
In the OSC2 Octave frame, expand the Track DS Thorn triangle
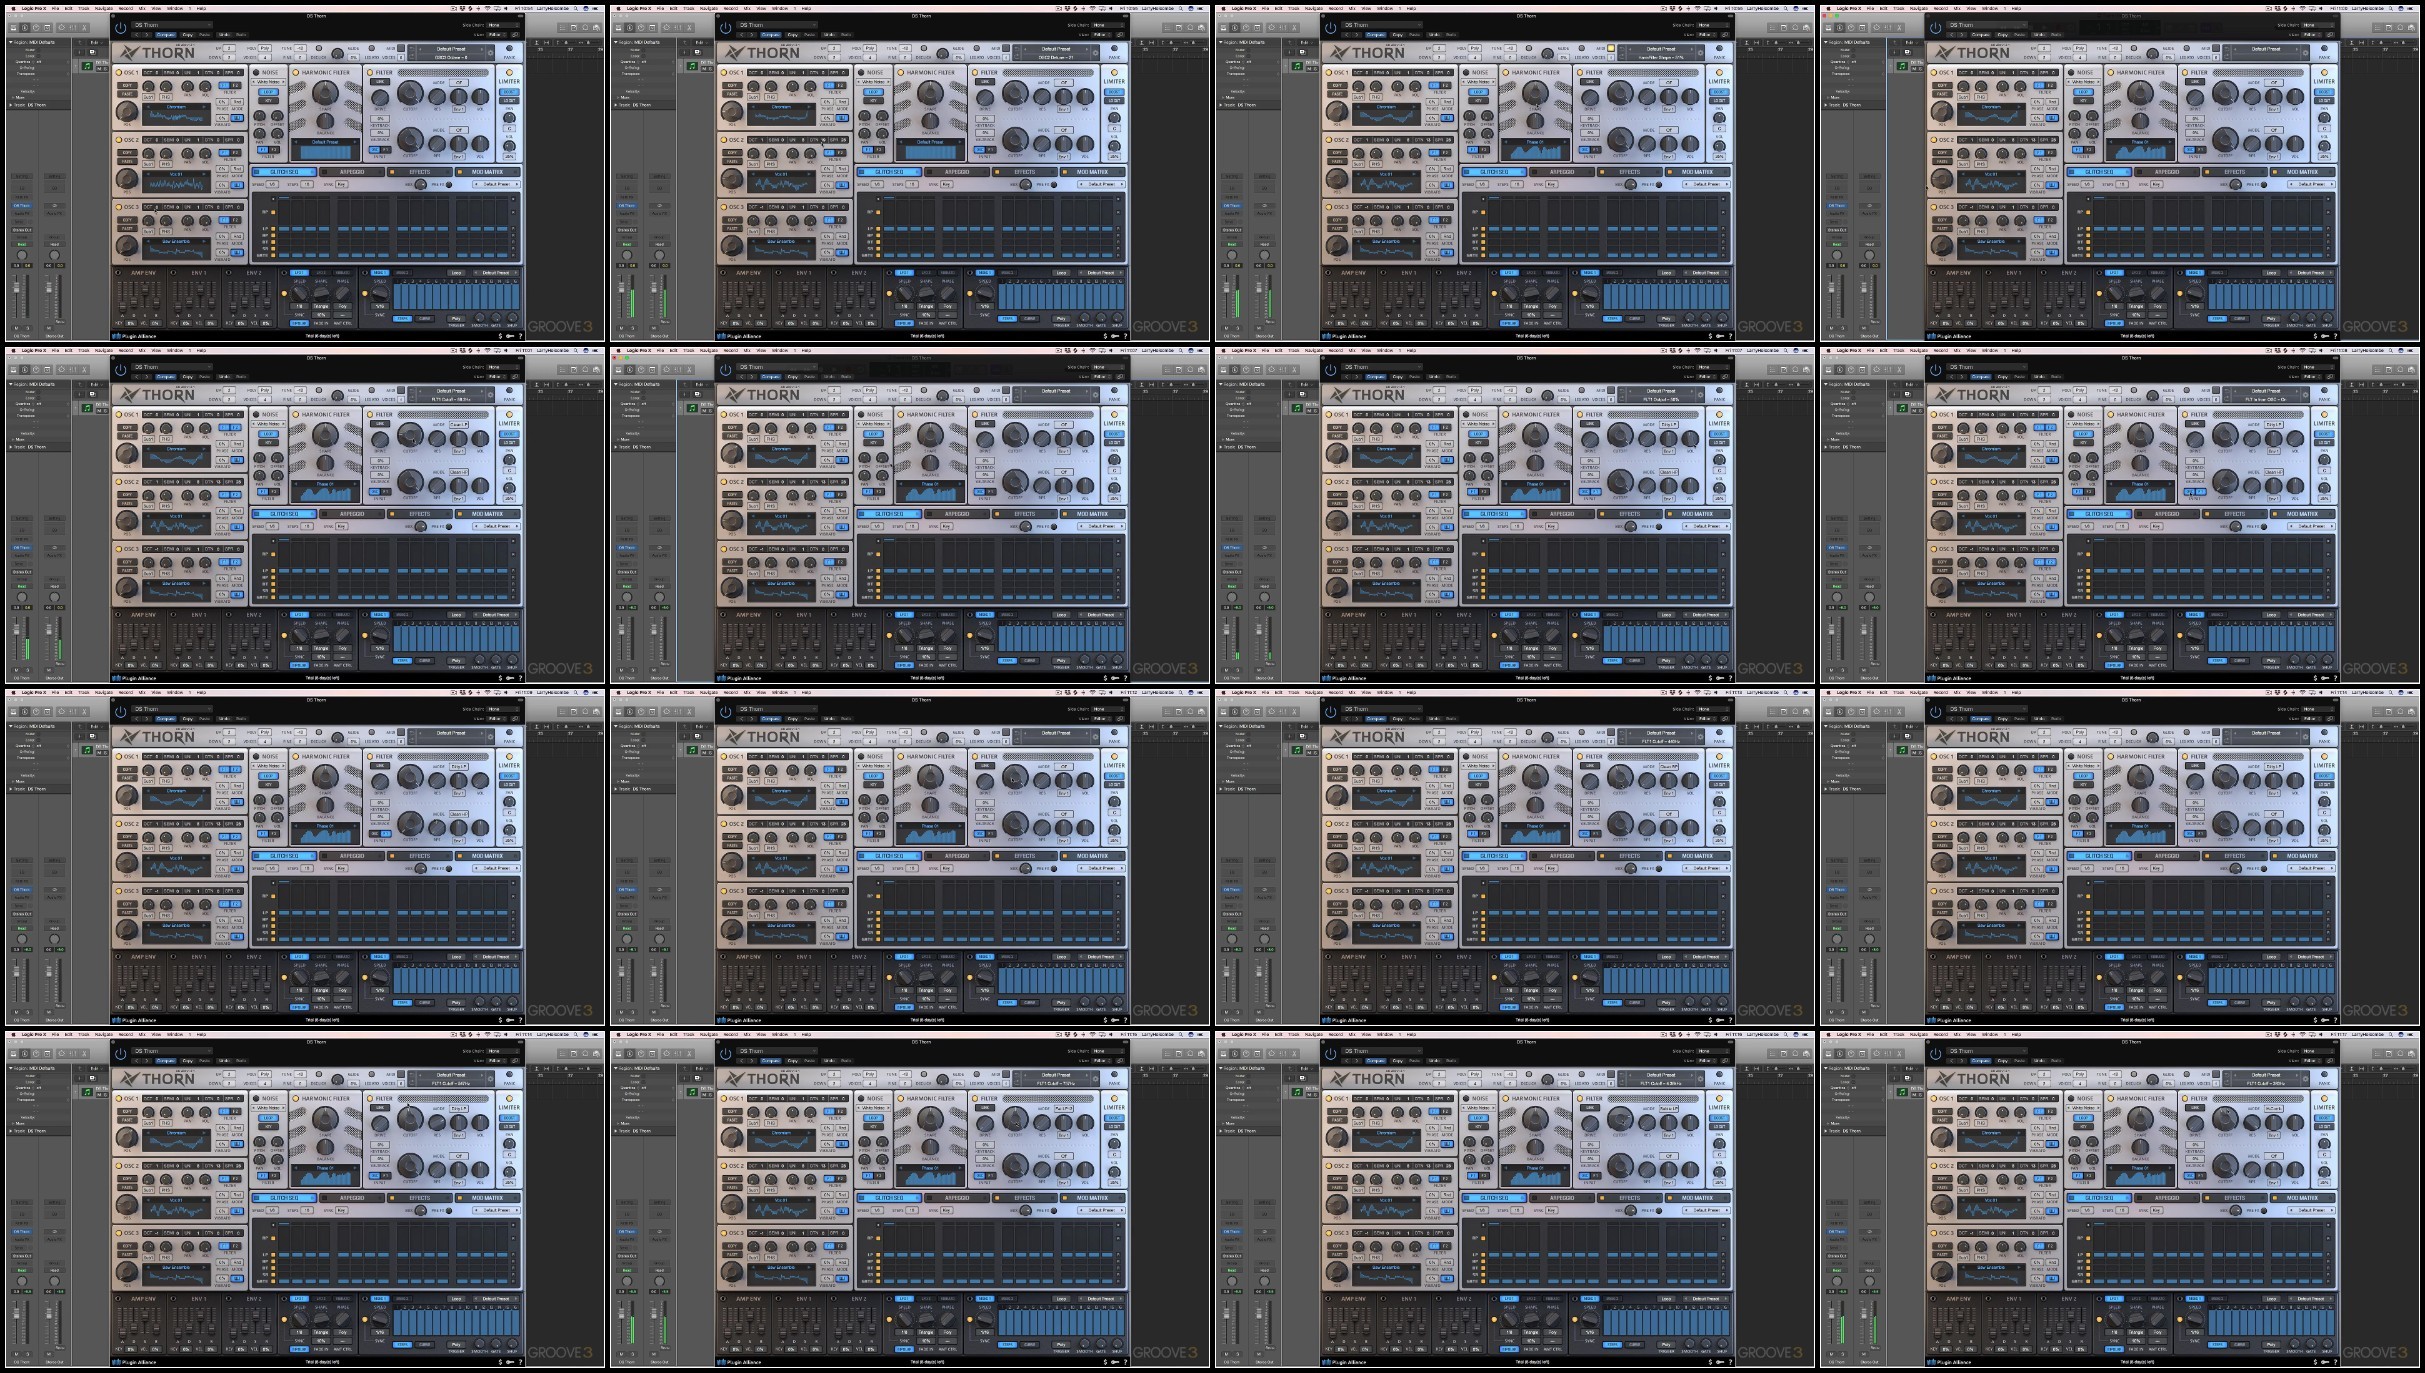11,105
